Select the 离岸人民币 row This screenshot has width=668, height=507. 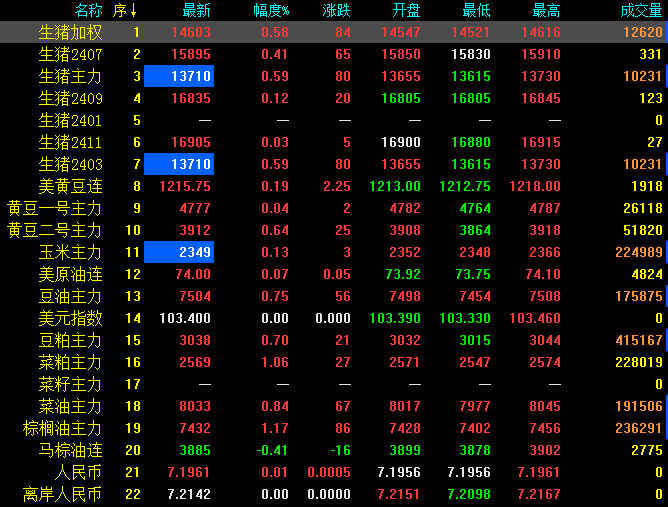tap(62, 494)
